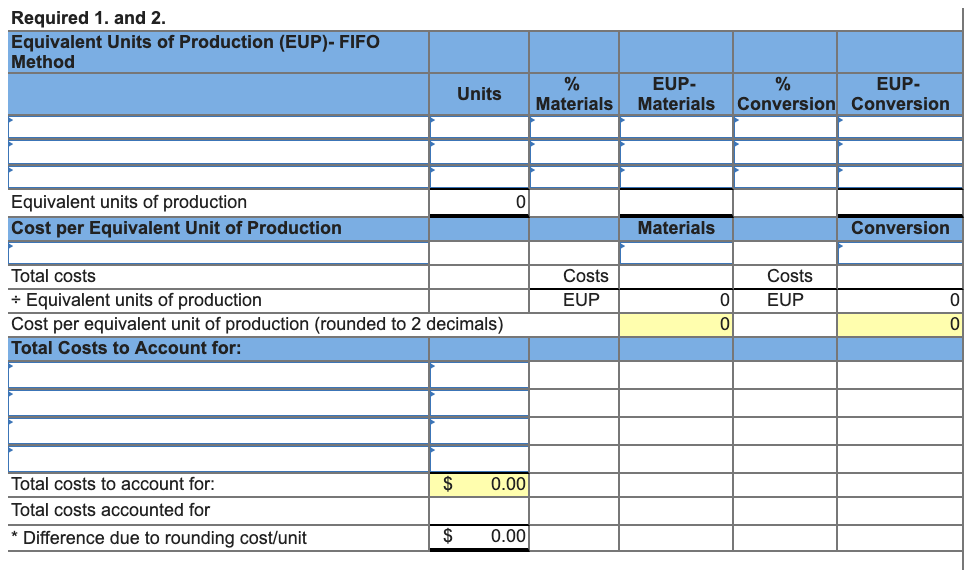Click the $ 0.00 rounding difference cell
The width and height of the screenshot is (980, 570).
[x=479, y=537]
